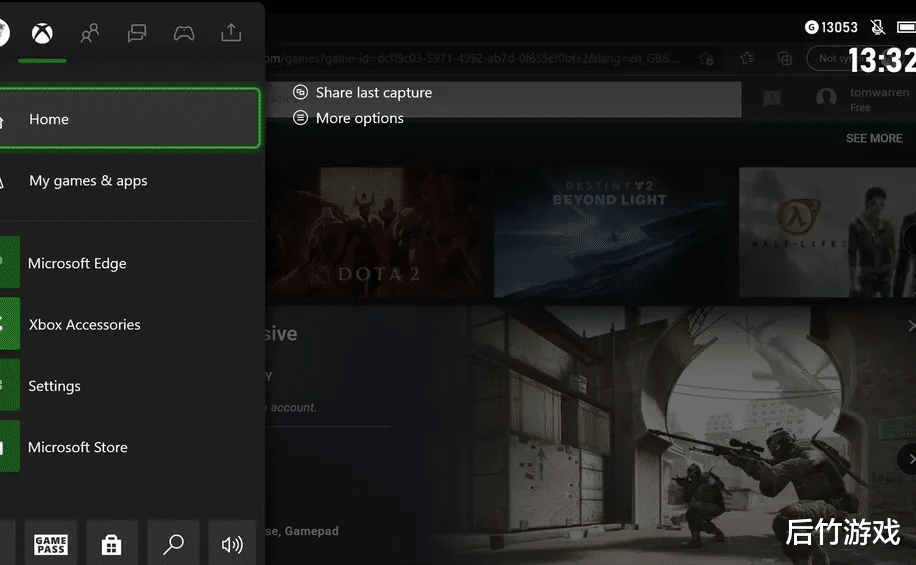Click the Microsoft Store green tile icon
The width and height of the screenshot is (916, 565).
(9, 446)
